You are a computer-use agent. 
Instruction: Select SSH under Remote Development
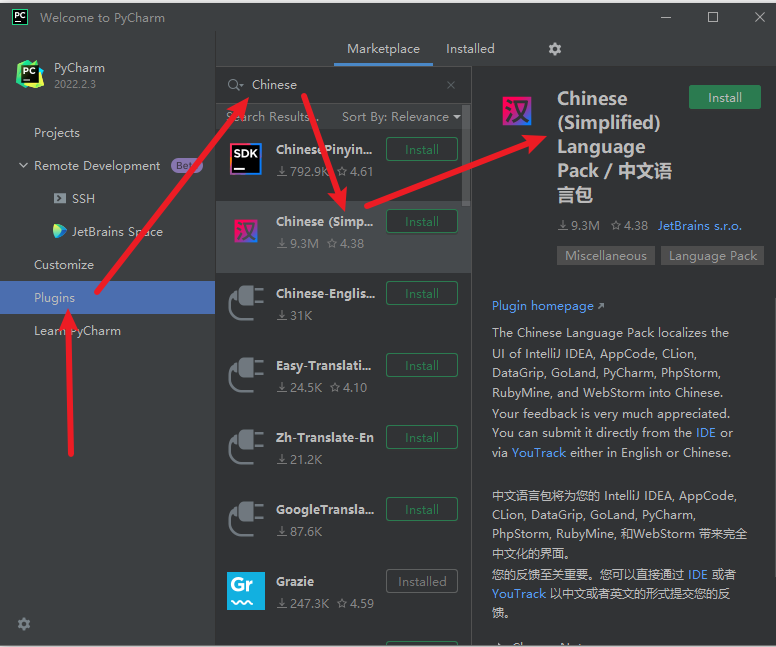click(83, 199)
